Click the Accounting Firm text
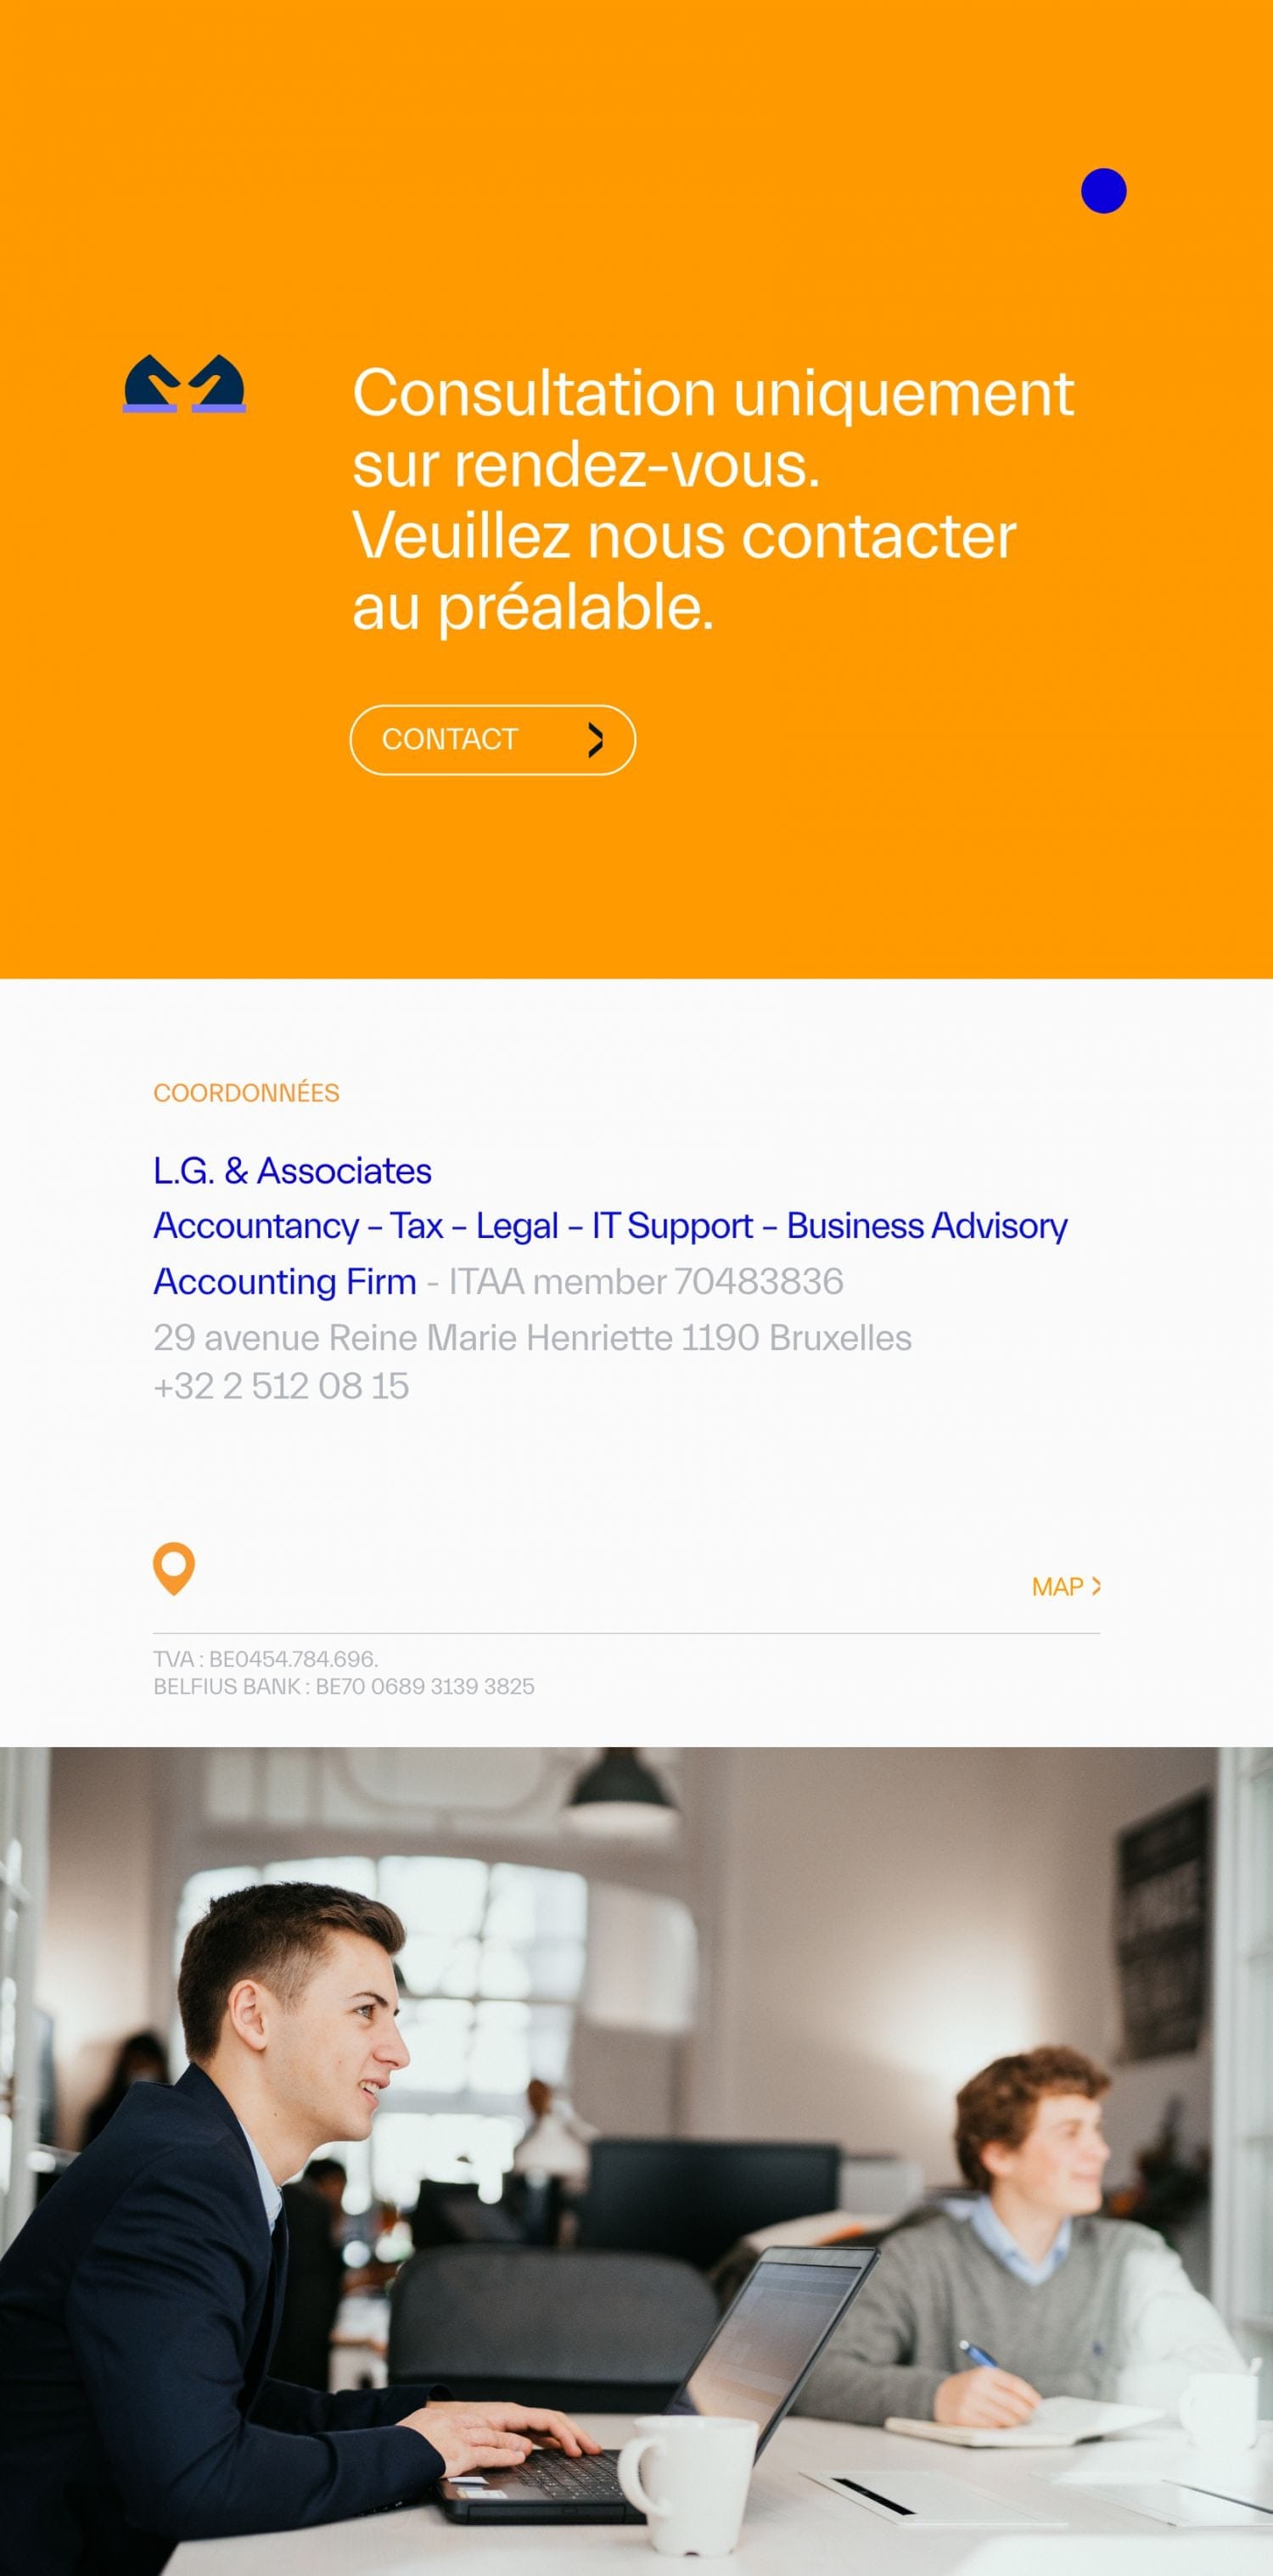This screenshot has height=2576, width=1273. tap(285, 1281)
